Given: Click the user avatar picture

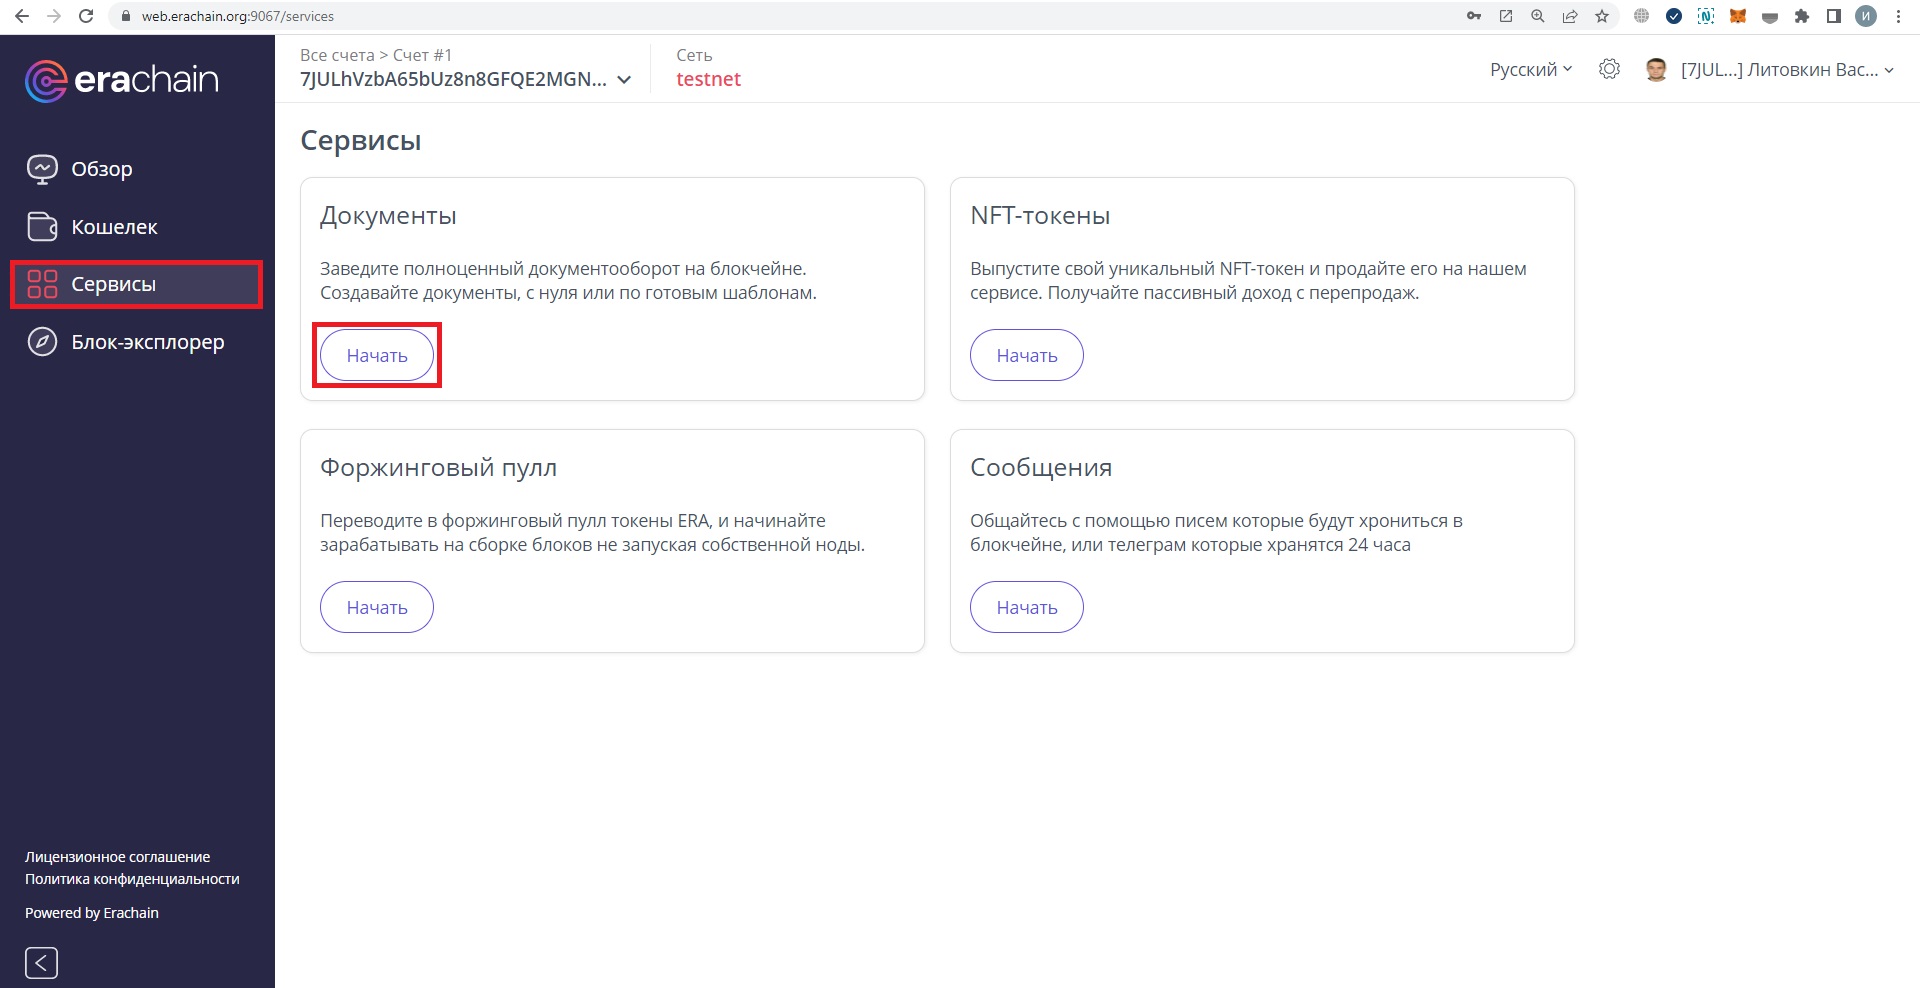Looking at the screenshot, I should [1656, 69].
